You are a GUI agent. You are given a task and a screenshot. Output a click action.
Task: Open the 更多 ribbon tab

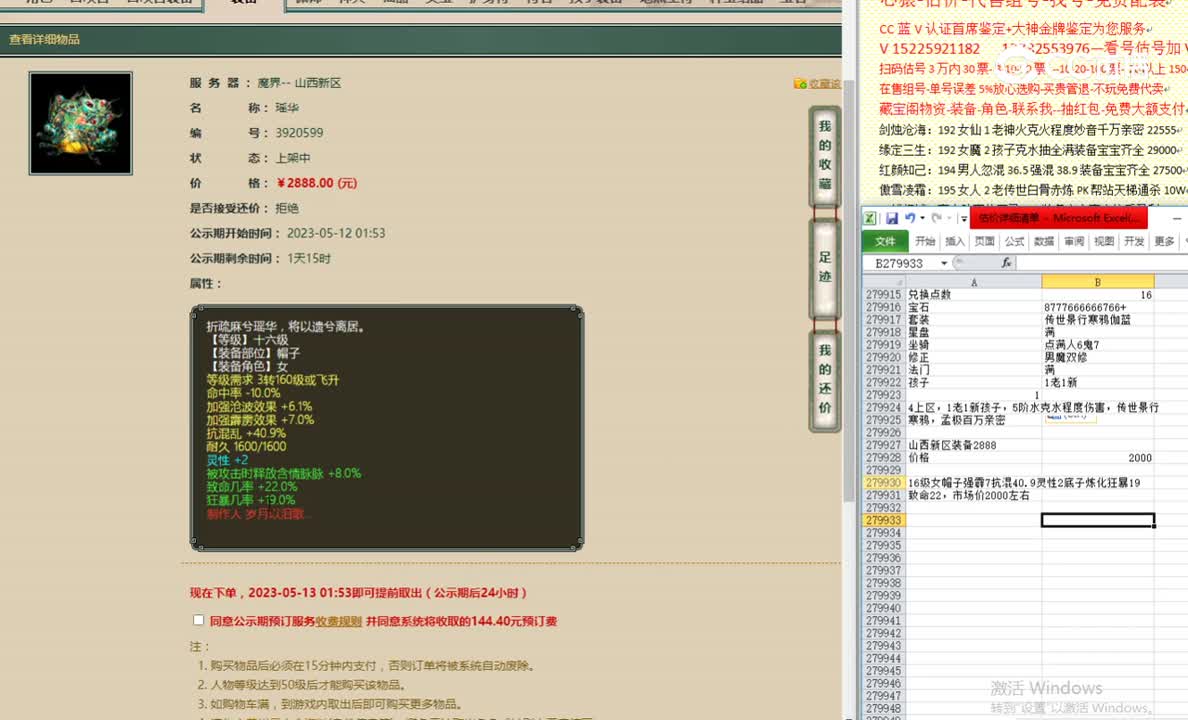(x=1165, y=241)
